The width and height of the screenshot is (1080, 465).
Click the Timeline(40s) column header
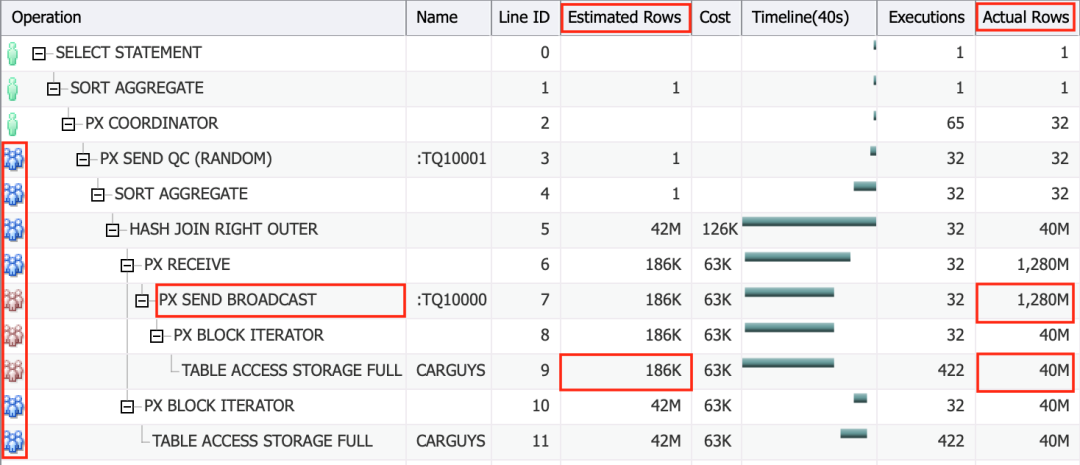808,17
